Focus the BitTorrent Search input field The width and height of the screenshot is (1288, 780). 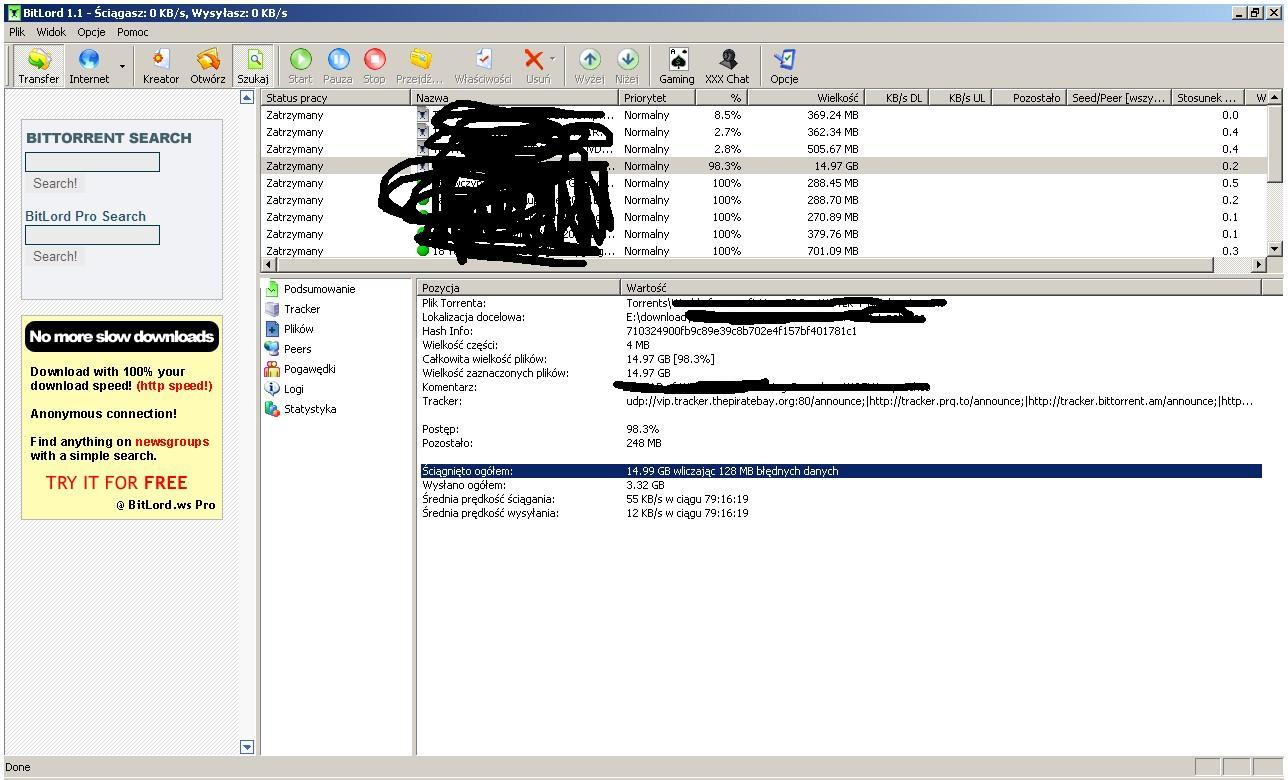92,162
